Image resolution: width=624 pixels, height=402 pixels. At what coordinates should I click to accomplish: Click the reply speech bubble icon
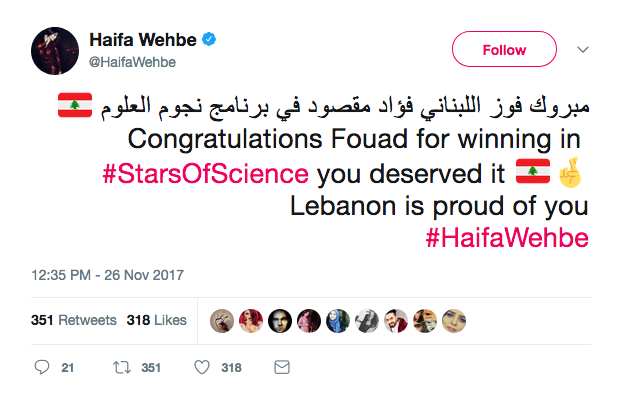42,368
